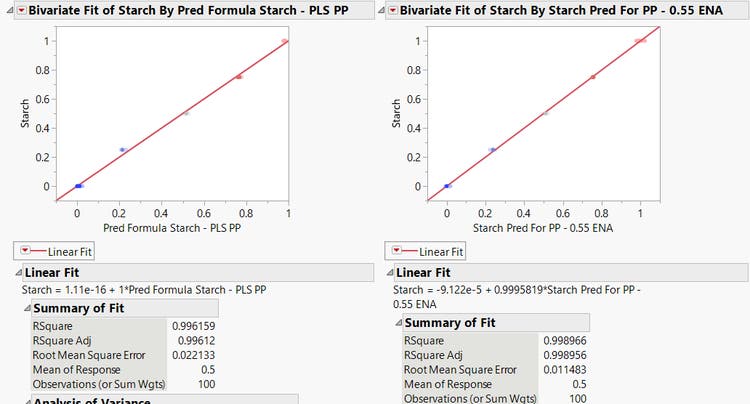Open Linear Fit legend red triangle under PLS PP plot
The image size is (750, 404).
tap(24, 251)
